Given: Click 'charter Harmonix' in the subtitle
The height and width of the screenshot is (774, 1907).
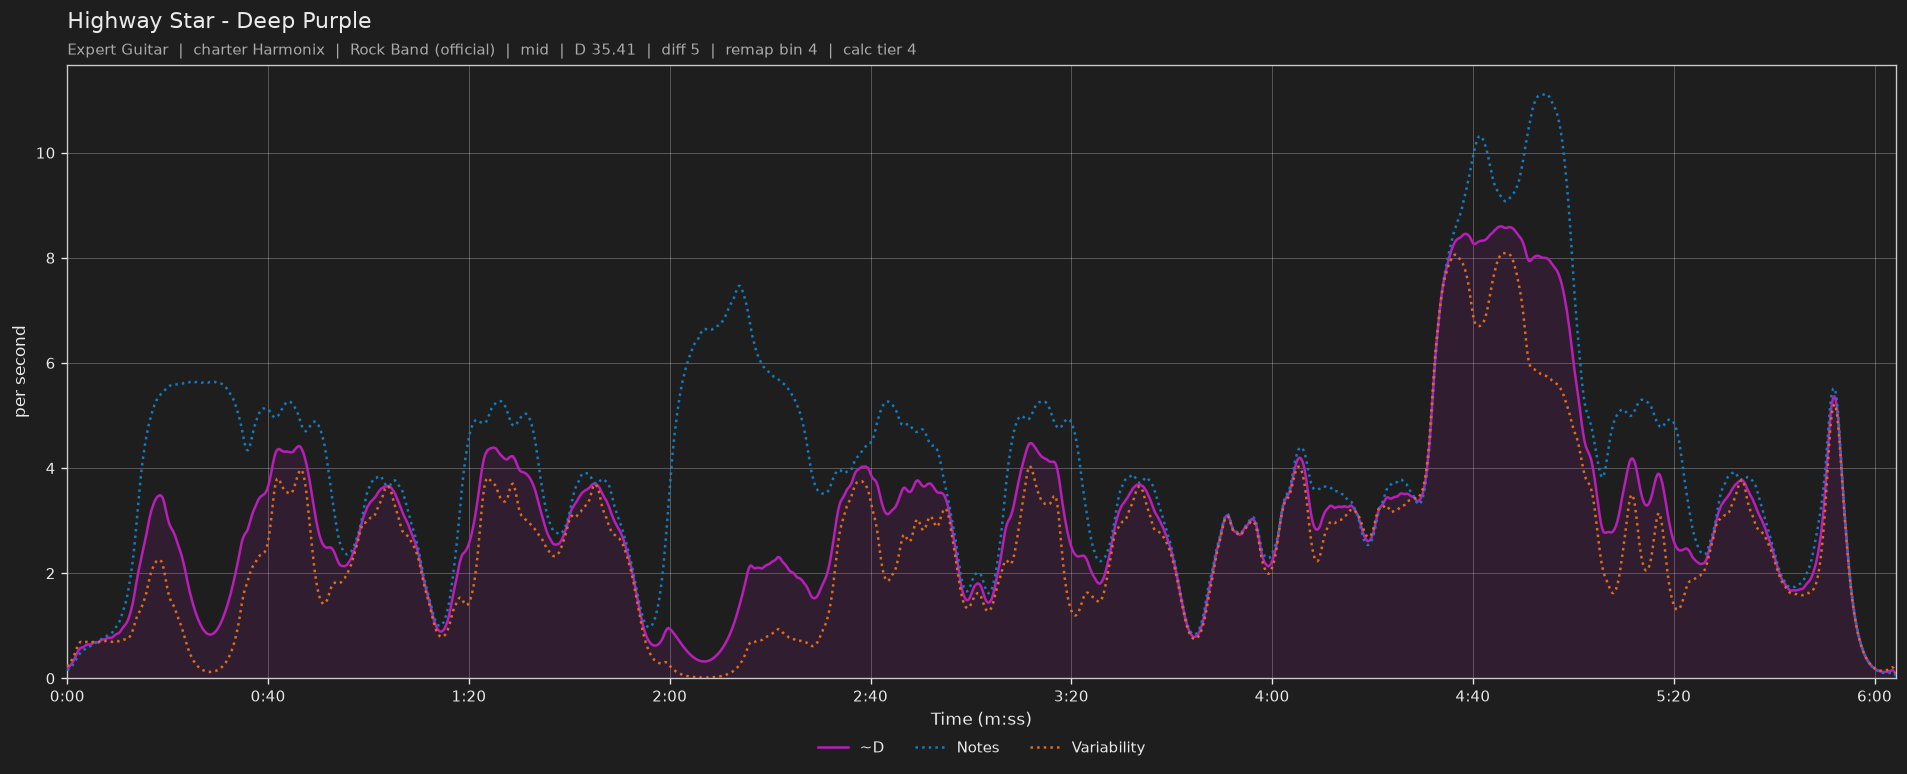Looking at the screenshot, I should [259, 50].
